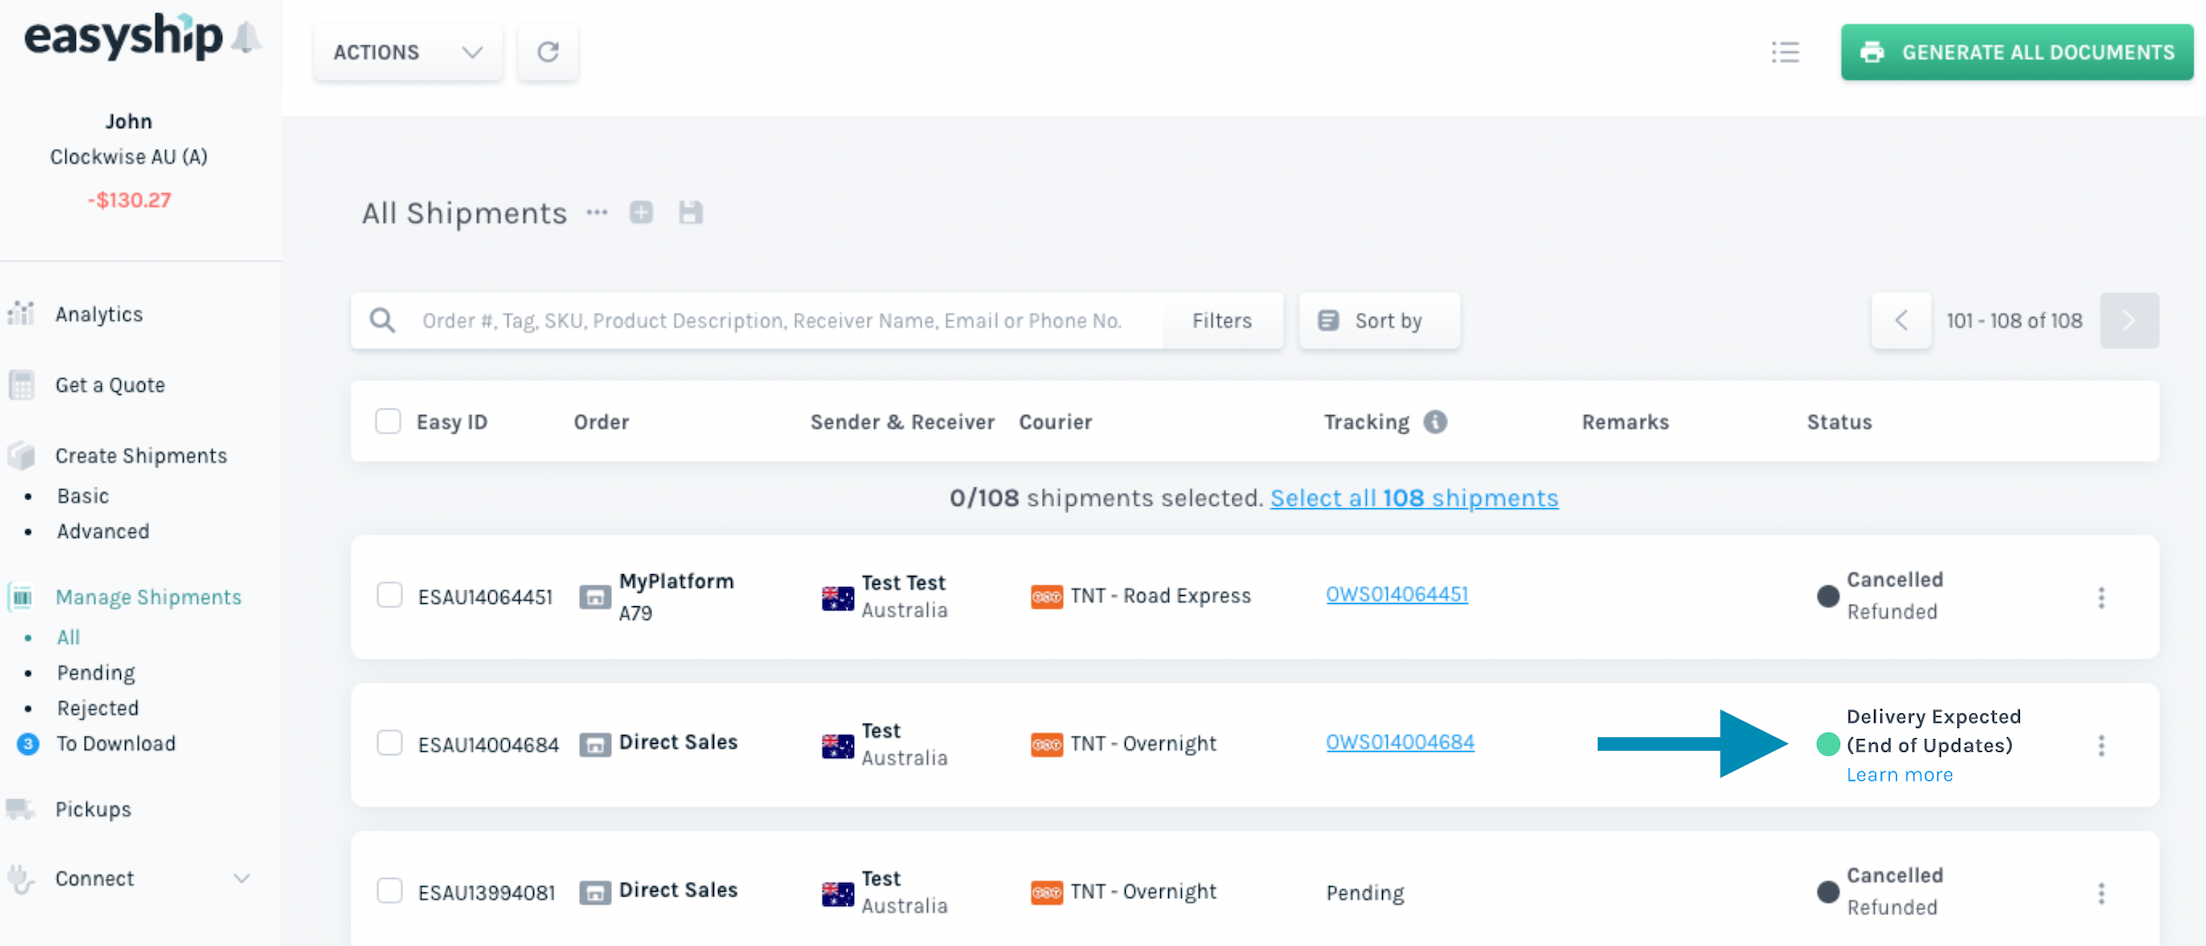Click the Pickups truck icon
Viewport: 2206px width, 946px height.
21,808
